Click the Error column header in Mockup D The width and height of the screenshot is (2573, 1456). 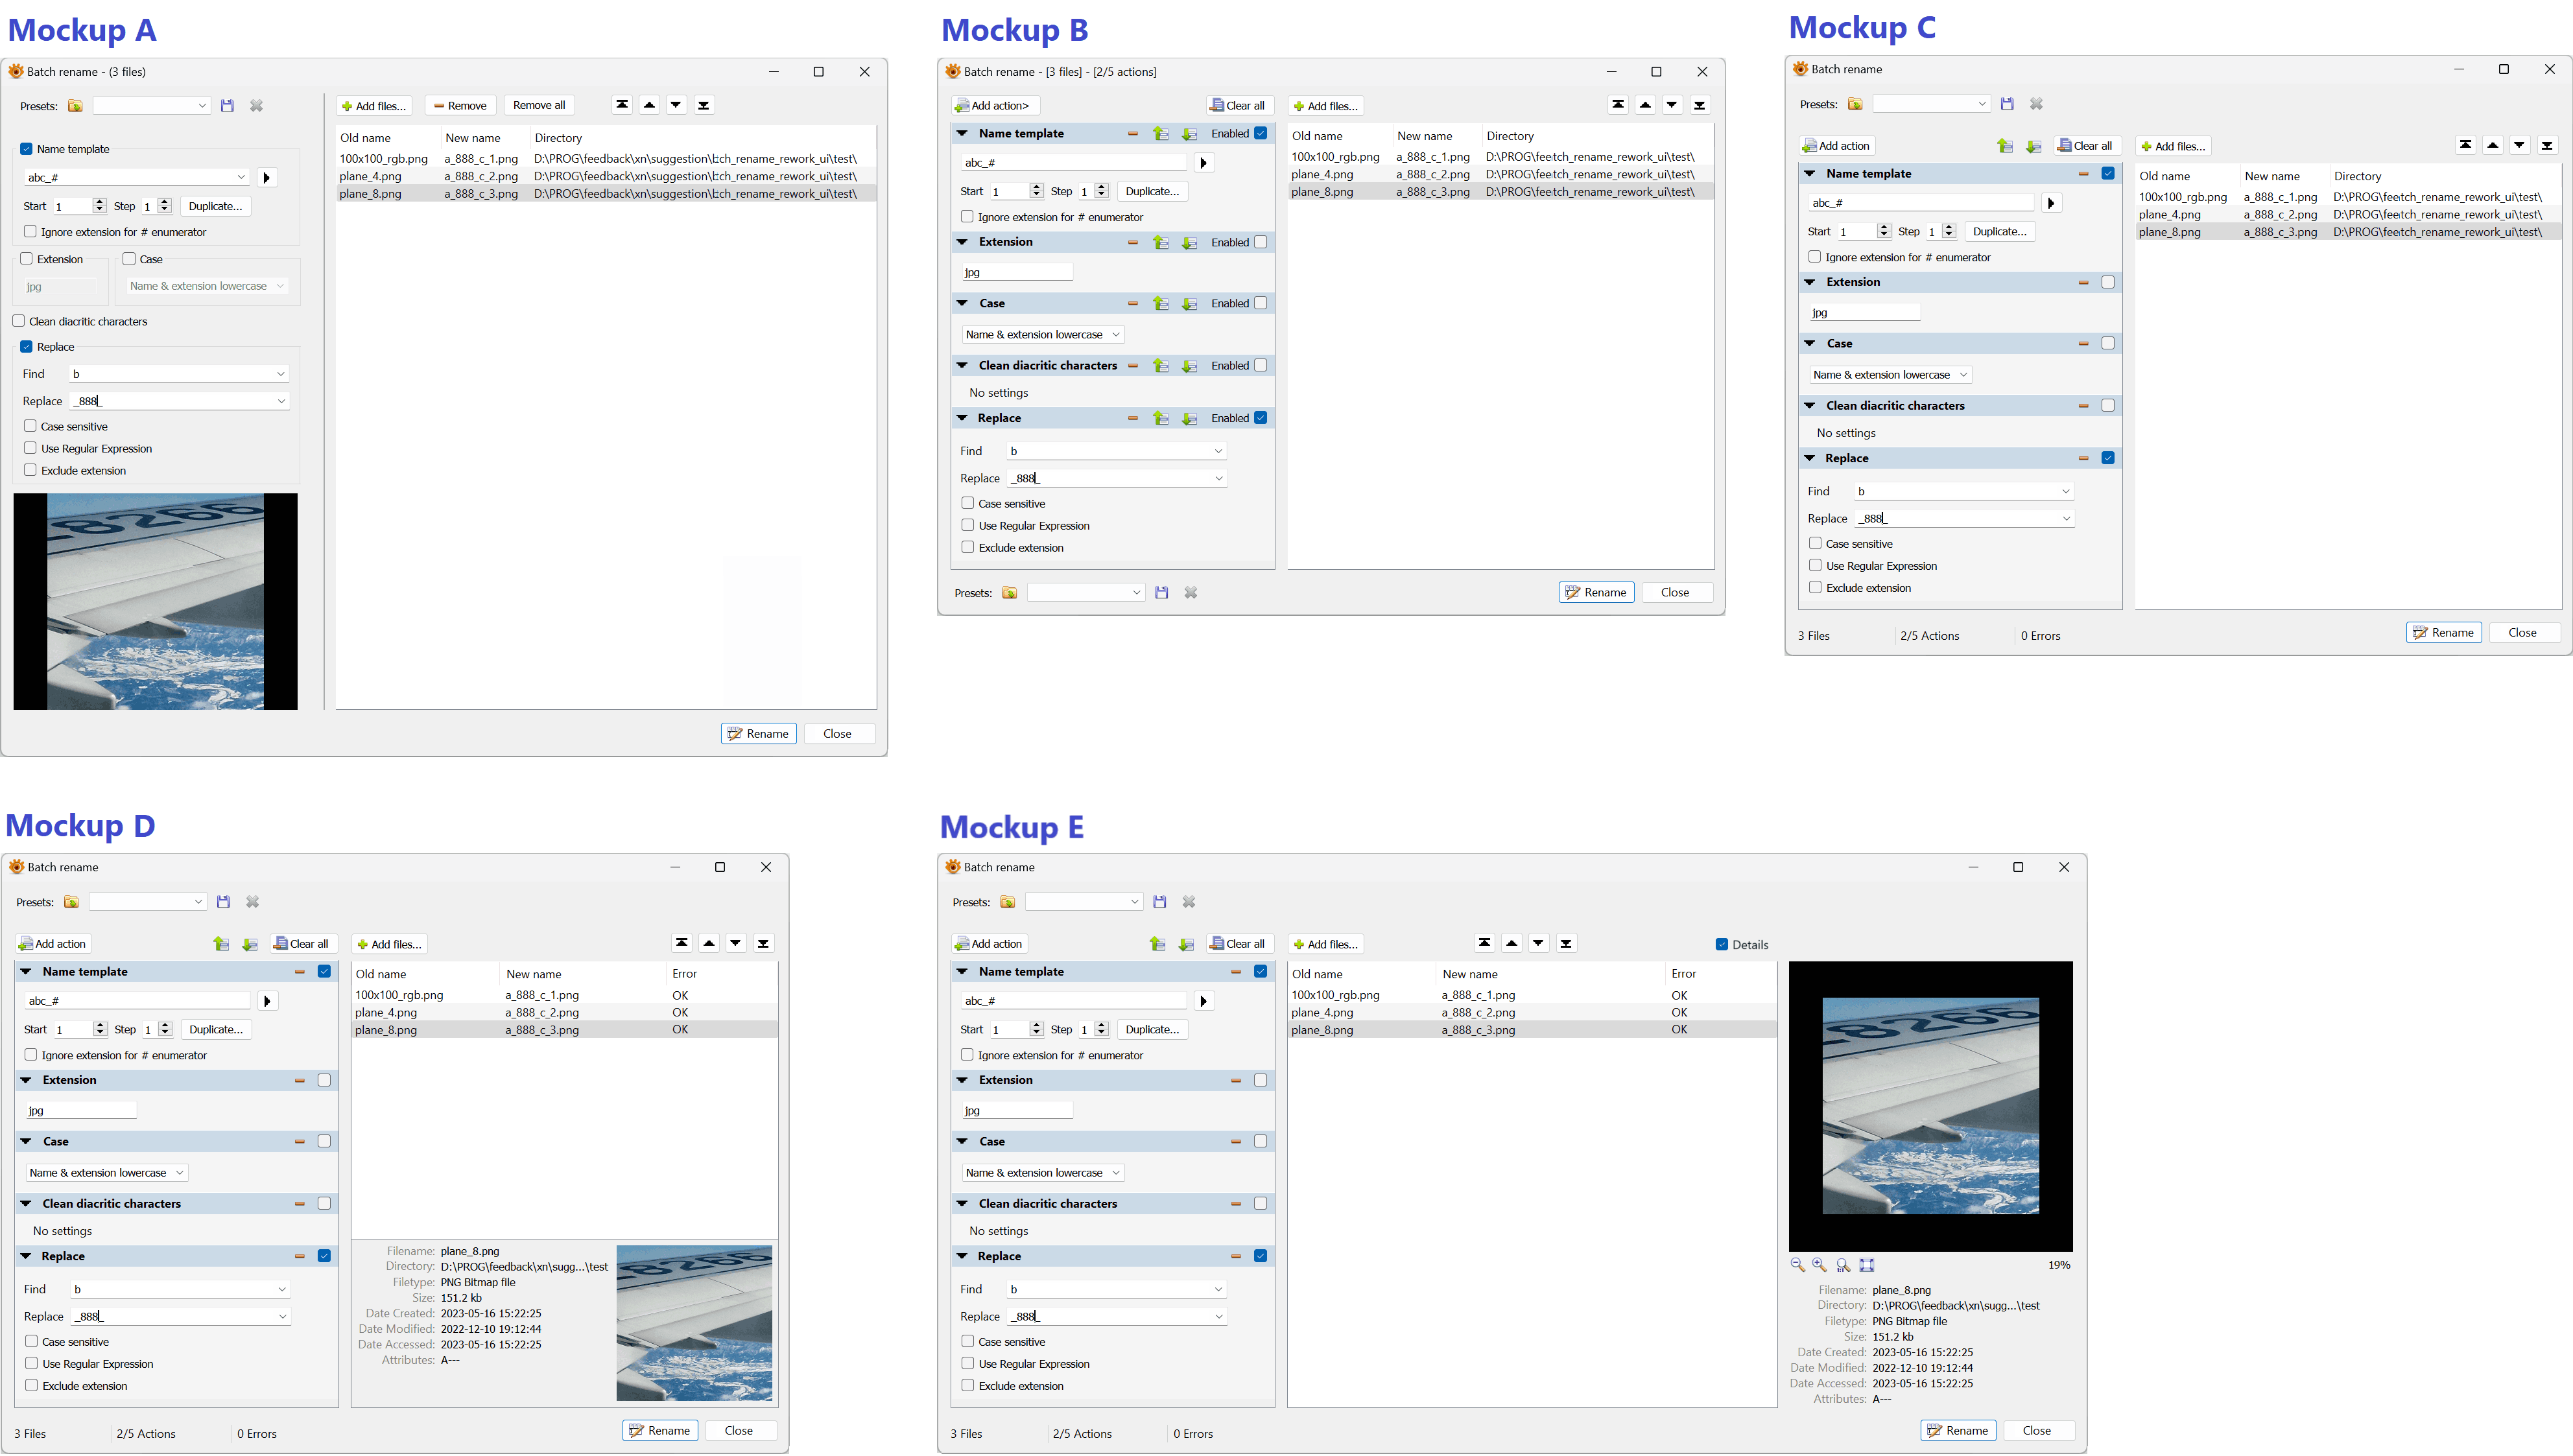point(685,974)
